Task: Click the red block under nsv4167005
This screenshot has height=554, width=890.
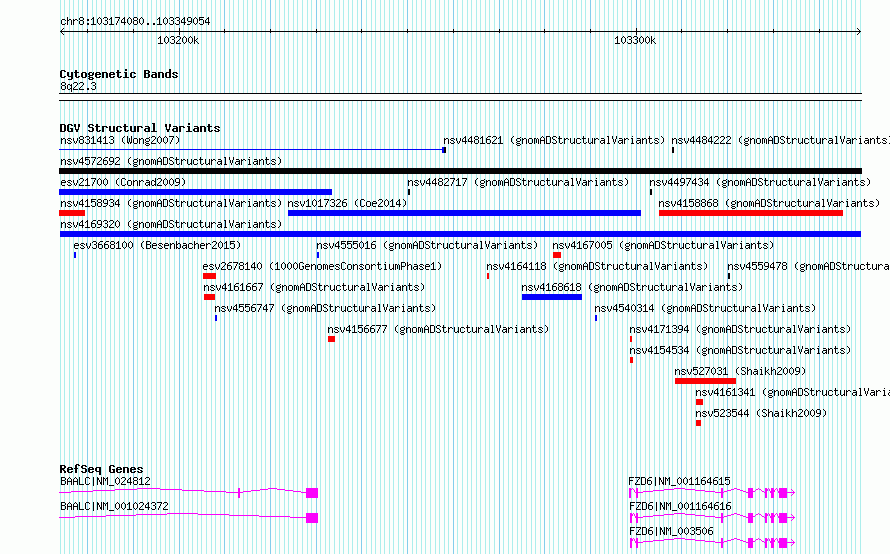Action: pos(557,255)
